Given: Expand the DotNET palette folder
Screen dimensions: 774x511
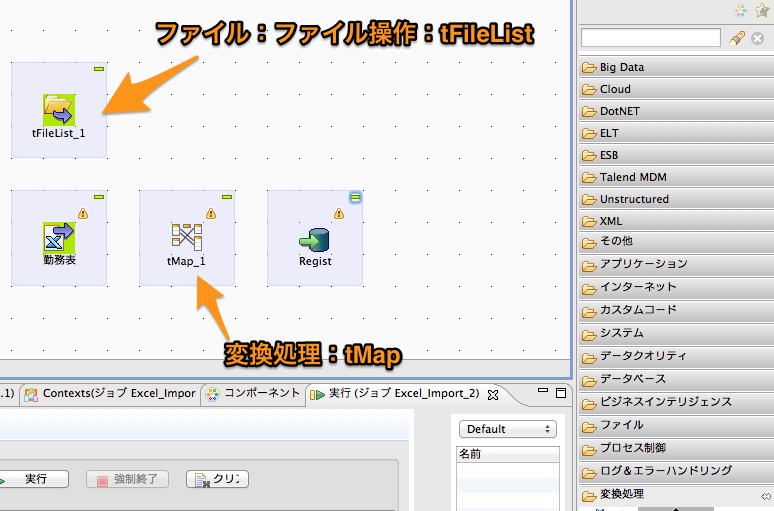Looking at the screenshot, I should [x=676, y=112].
